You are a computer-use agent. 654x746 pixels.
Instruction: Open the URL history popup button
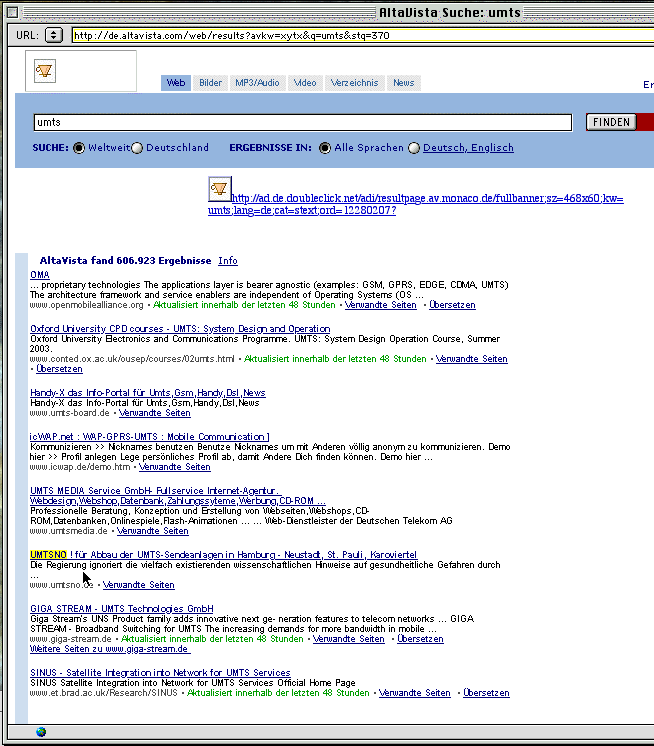(x=54, y=35)
